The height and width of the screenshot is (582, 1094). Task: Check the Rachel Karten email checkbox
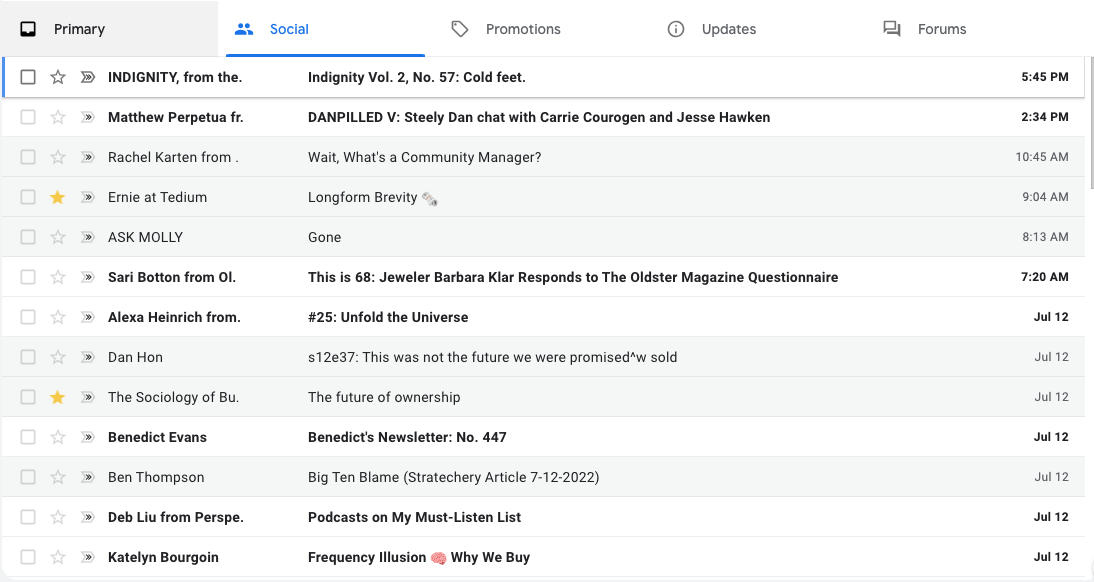[27, 157]
